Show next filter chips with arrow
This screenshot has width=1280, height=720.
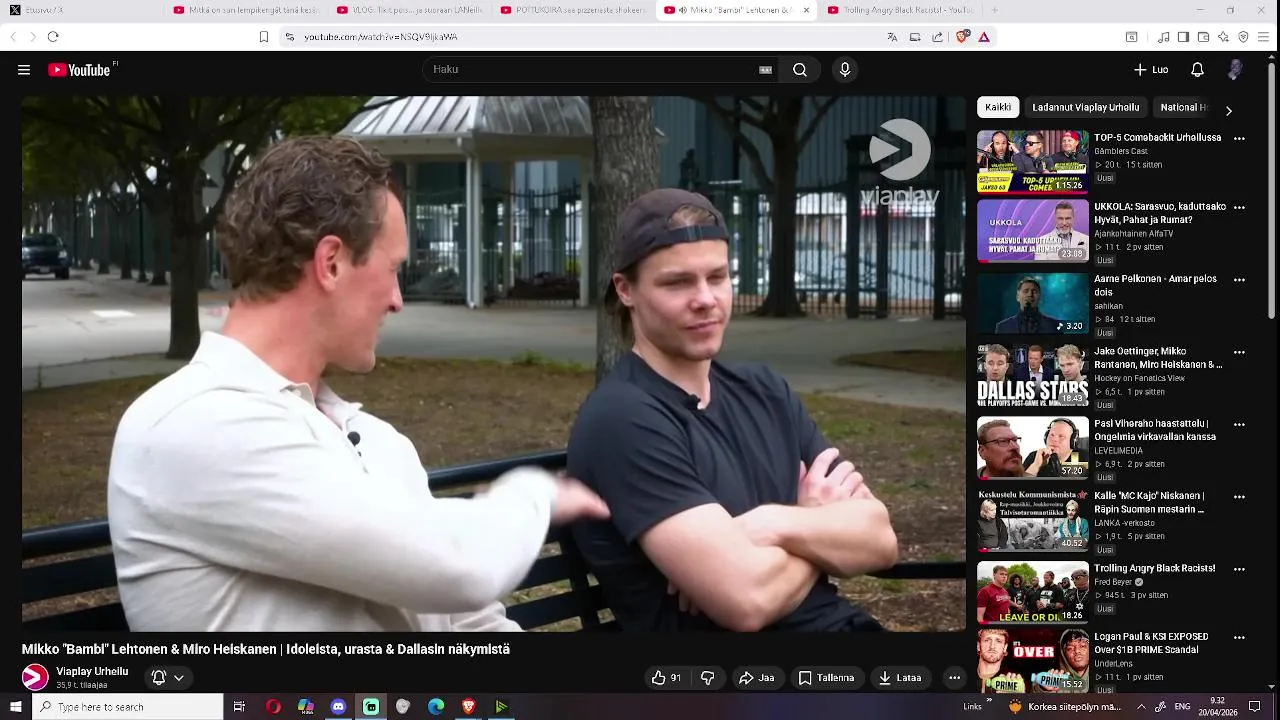click(1229, 110)
